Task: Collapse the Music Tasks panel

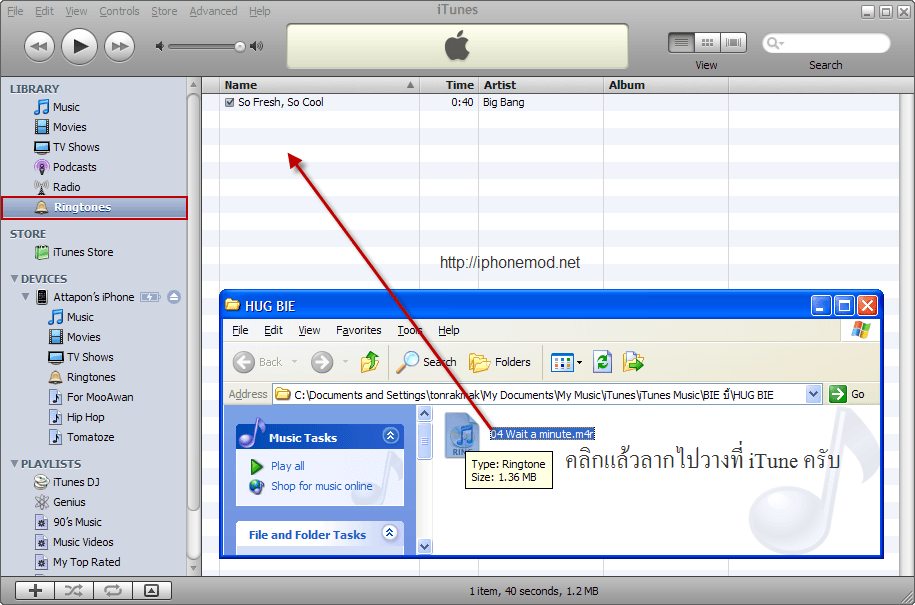Action: coord(390,435)
